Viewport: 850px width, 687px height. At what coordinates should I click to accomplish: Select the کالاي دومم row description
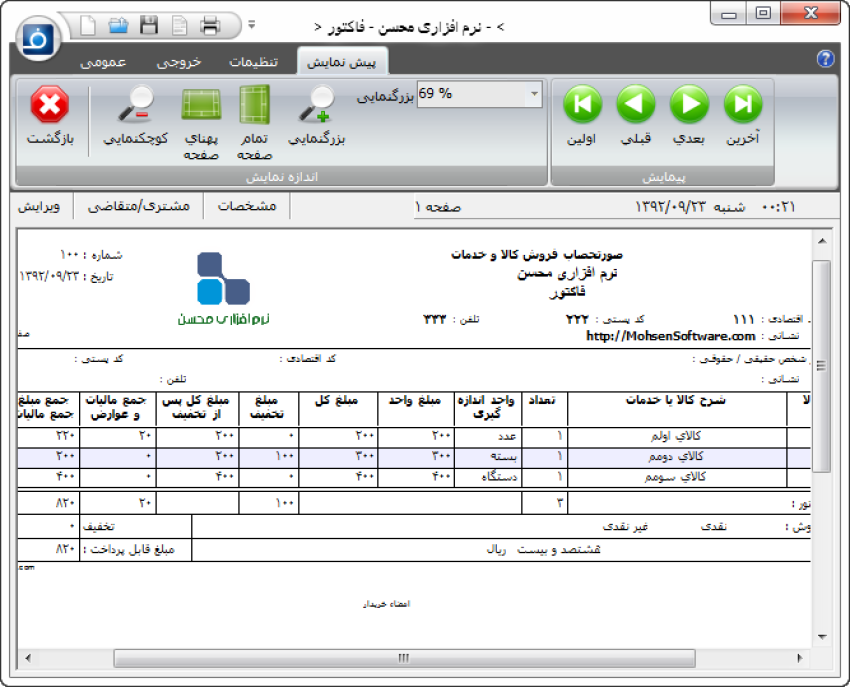[x=675, y=457]
